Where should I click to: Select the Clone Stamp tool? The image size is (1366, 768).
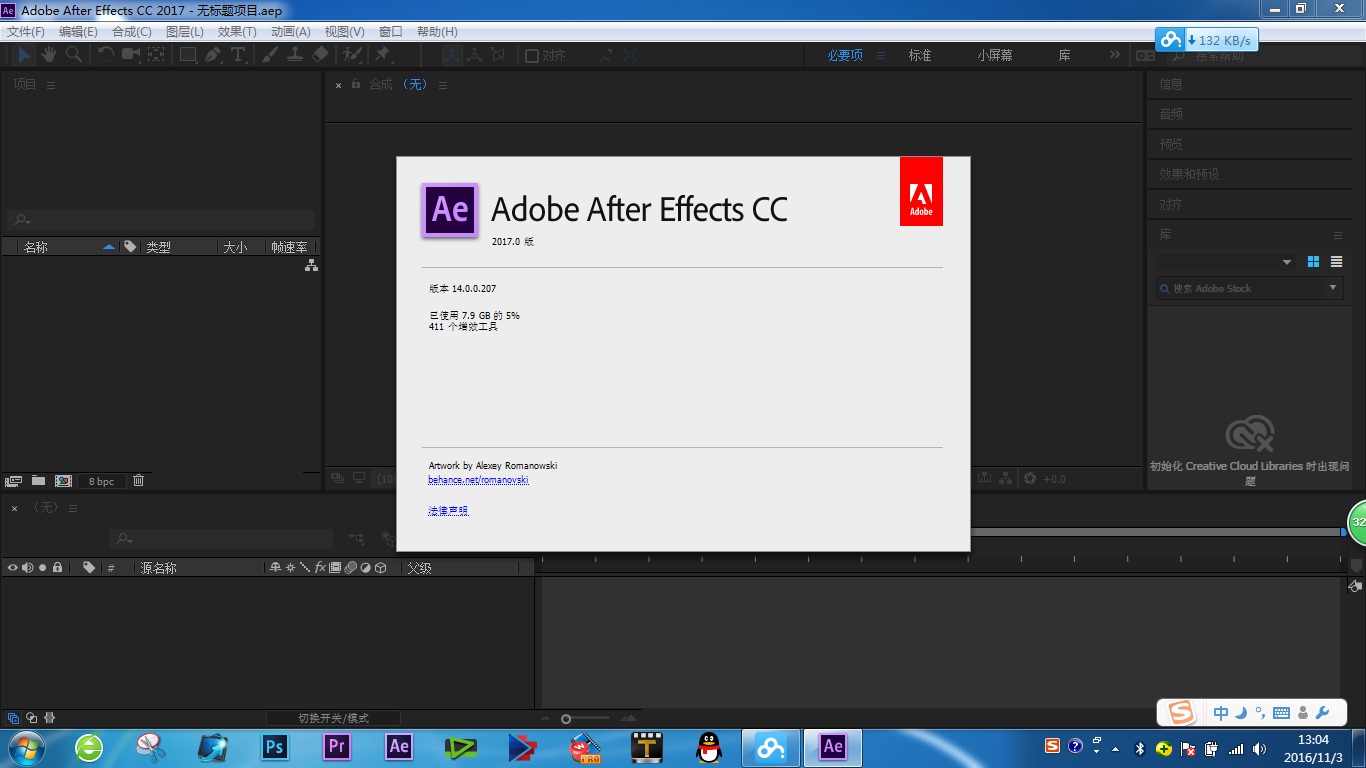295,55
